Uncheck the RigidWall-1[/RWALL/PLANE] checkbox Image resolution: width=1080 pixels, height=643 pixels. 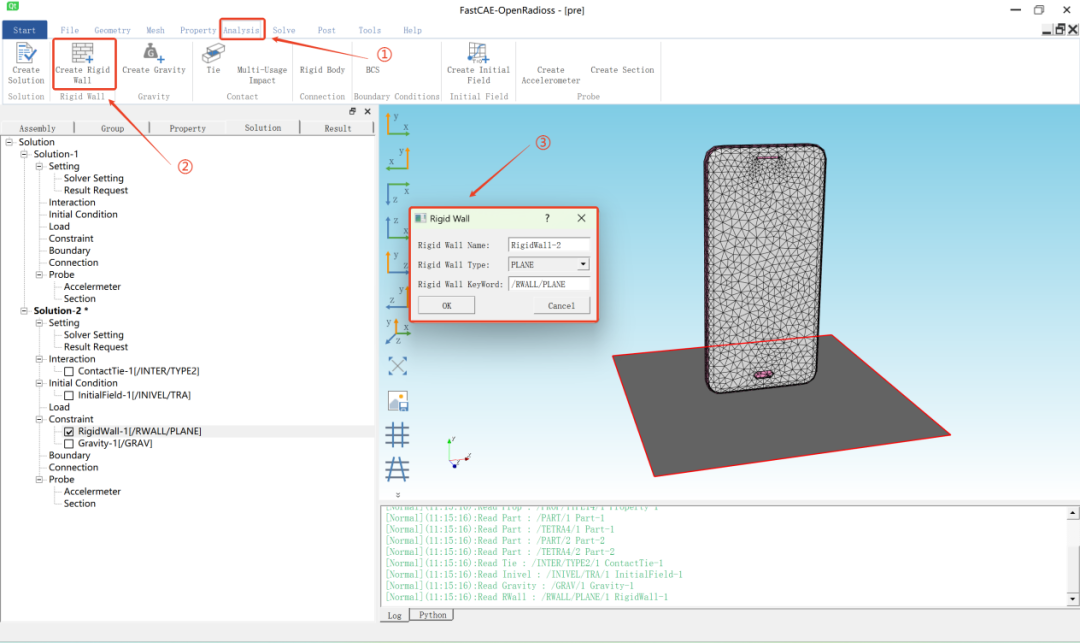[69, 432]
